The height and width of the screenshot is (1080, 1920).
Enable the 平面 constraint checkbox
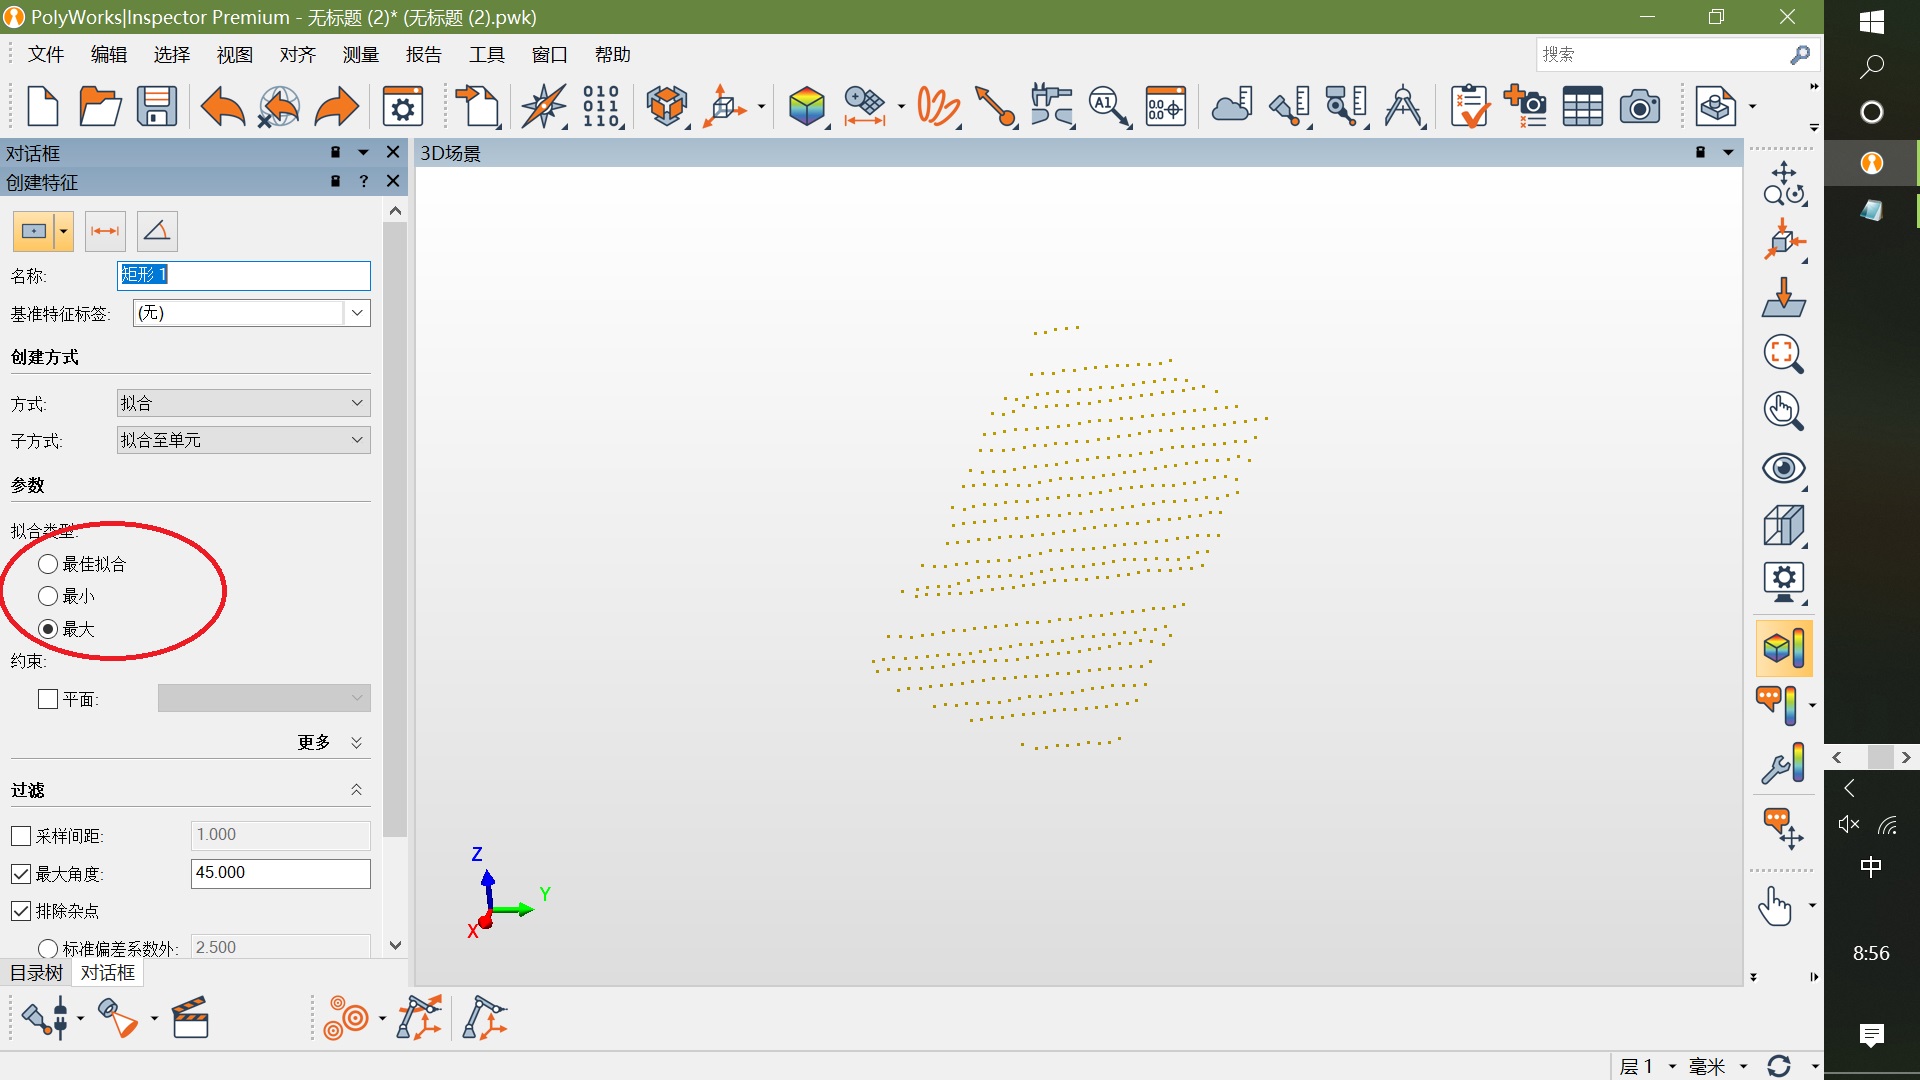[x=48, y=699]
